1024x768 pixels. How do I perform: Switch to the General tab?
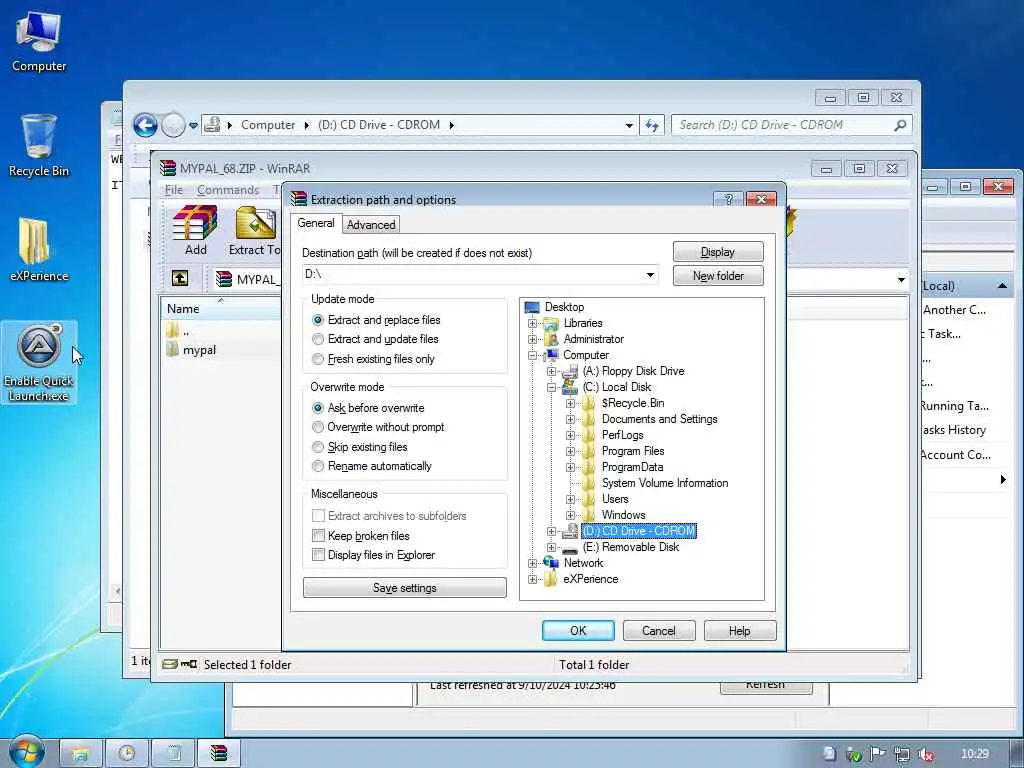pyautogui.click(x=316, y=223)
